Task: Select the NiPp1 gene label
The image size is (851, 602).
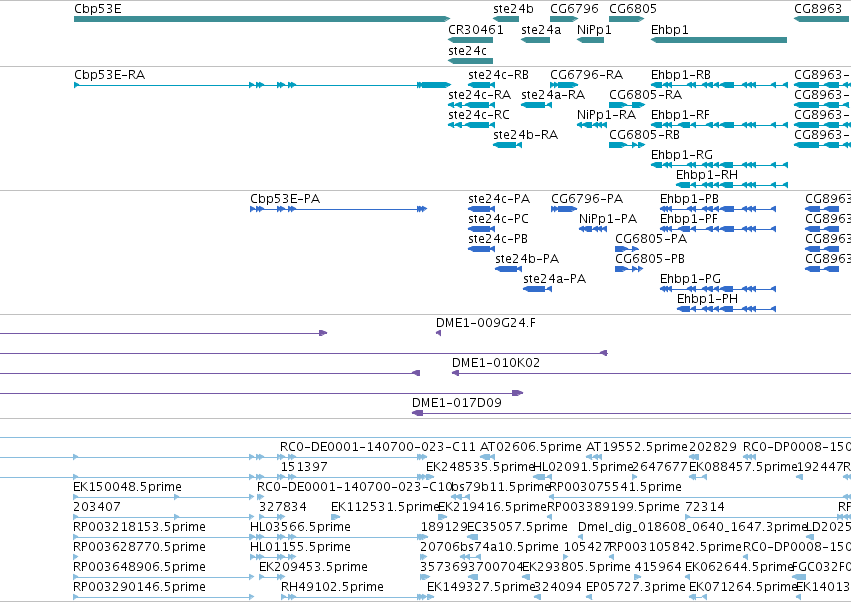Action: tap(594, 29)
